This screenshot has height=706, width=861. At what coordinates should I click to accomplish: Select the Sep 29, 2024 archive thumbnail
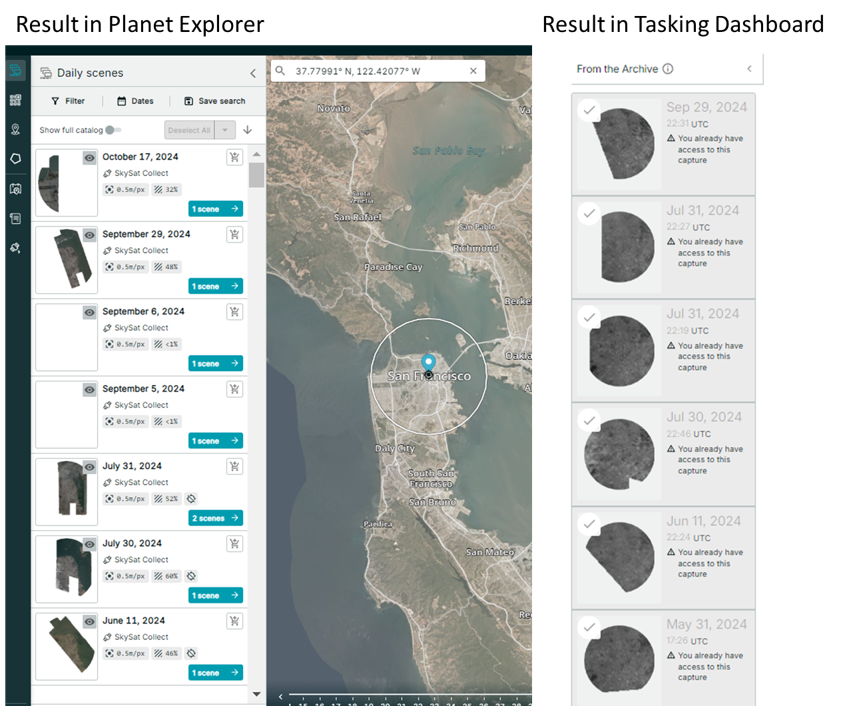point(618,144)
